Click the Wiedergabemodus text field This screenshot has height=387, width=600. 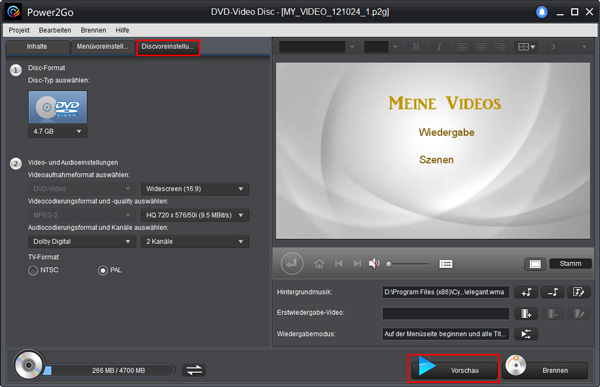[x=446, y=334]
